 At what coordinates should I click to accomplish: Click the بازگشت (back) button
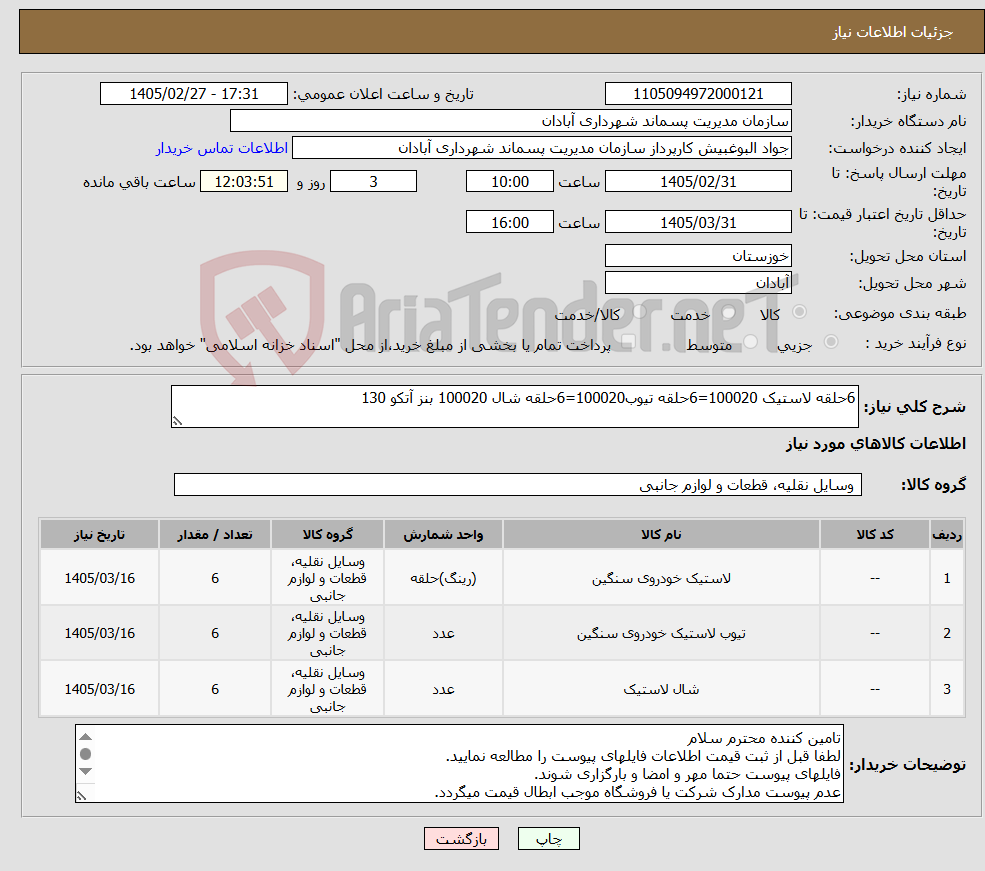pyautogui.click(x=461, y=839)
